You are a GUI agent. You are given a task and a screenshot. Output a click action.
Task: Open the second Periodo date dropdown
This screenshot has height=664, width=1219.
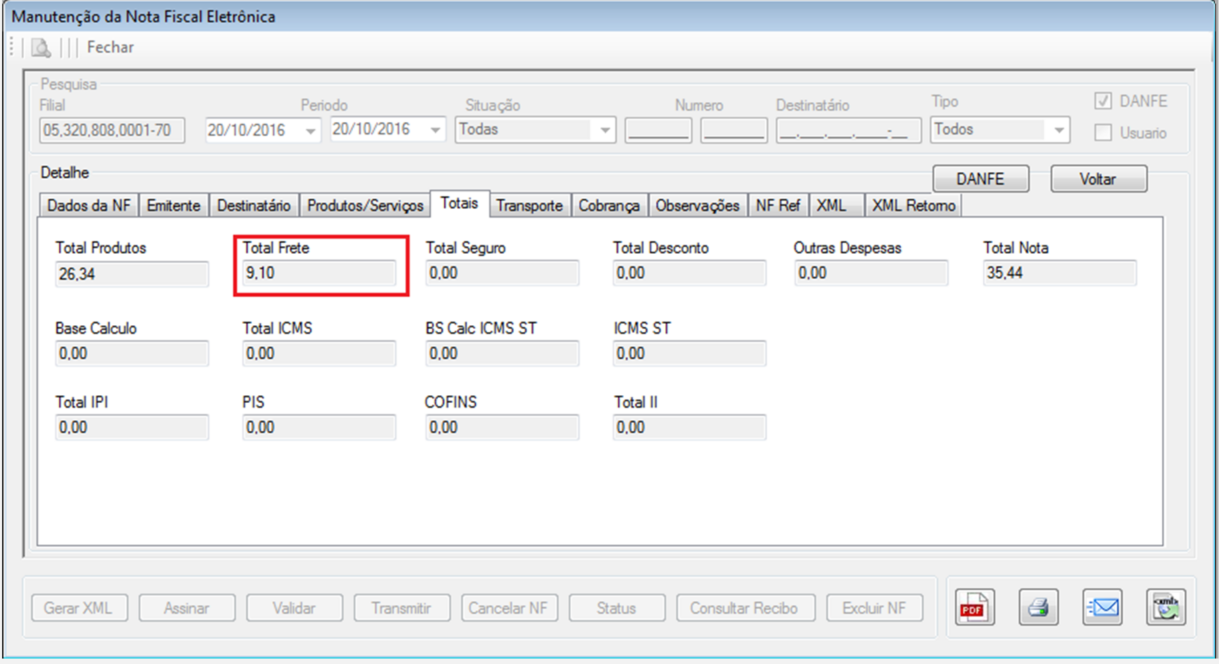[x=435, y=130]
